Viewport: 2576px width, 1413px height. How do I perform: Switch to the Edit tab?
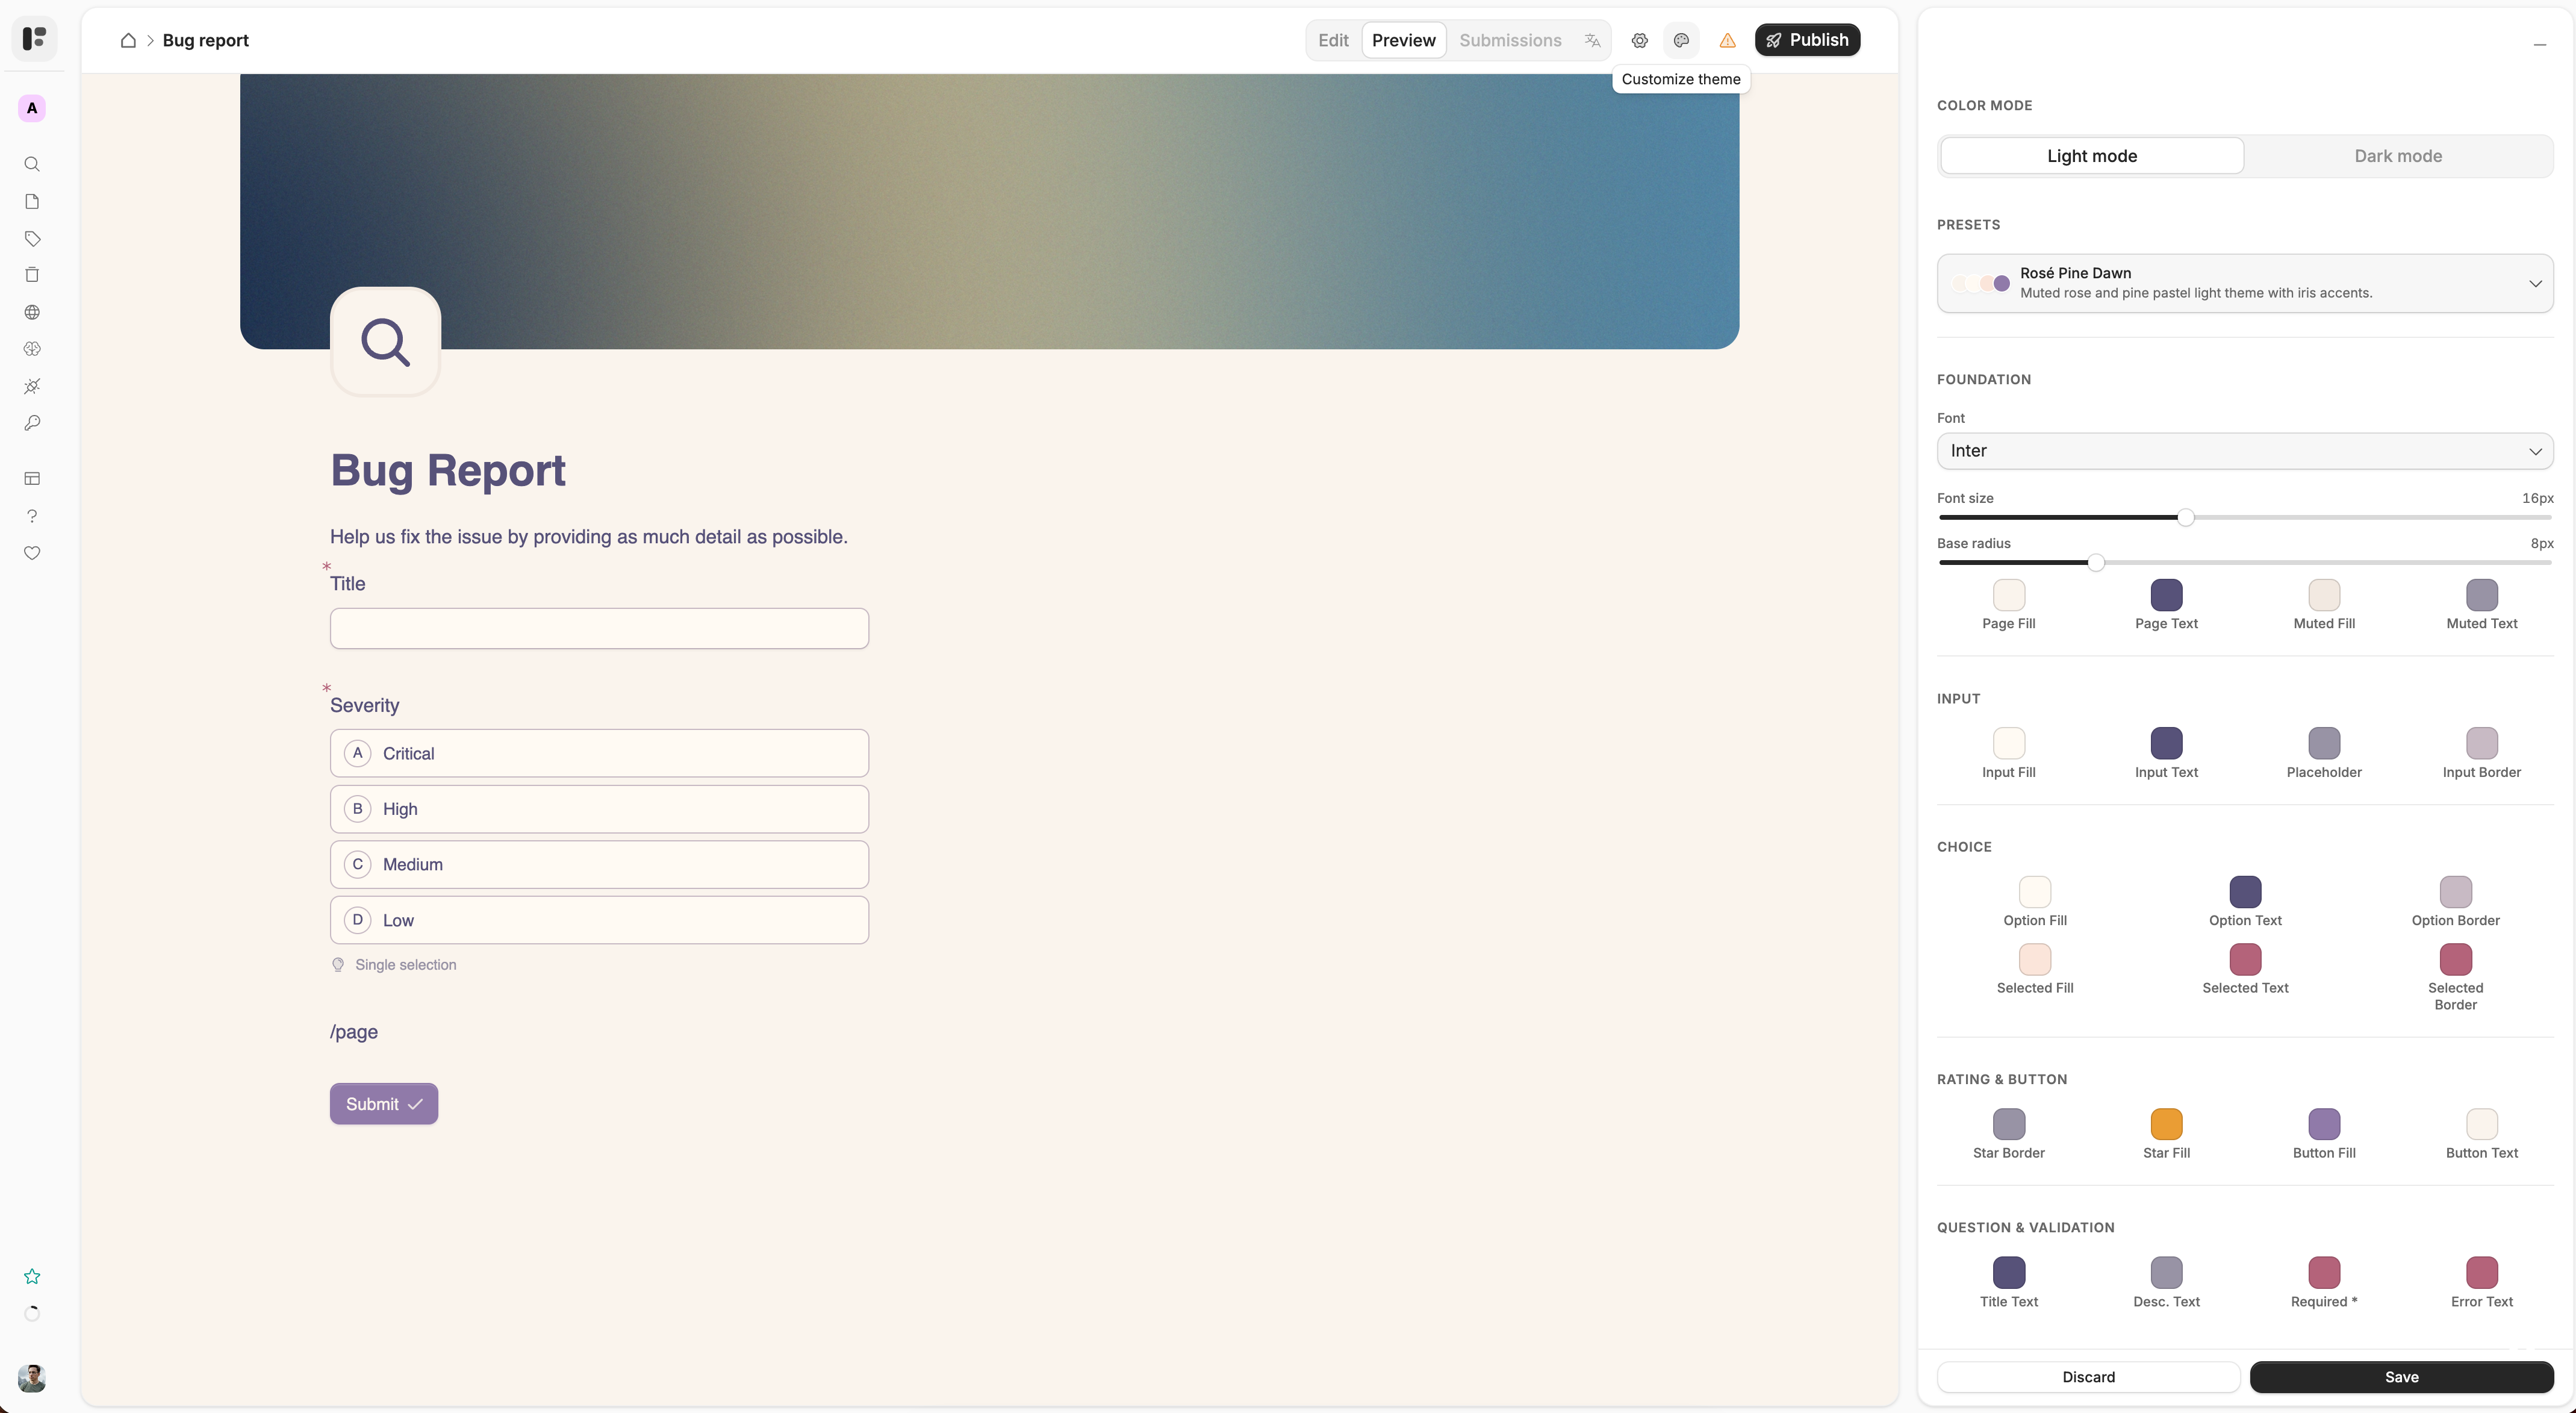click(1333, 40)
